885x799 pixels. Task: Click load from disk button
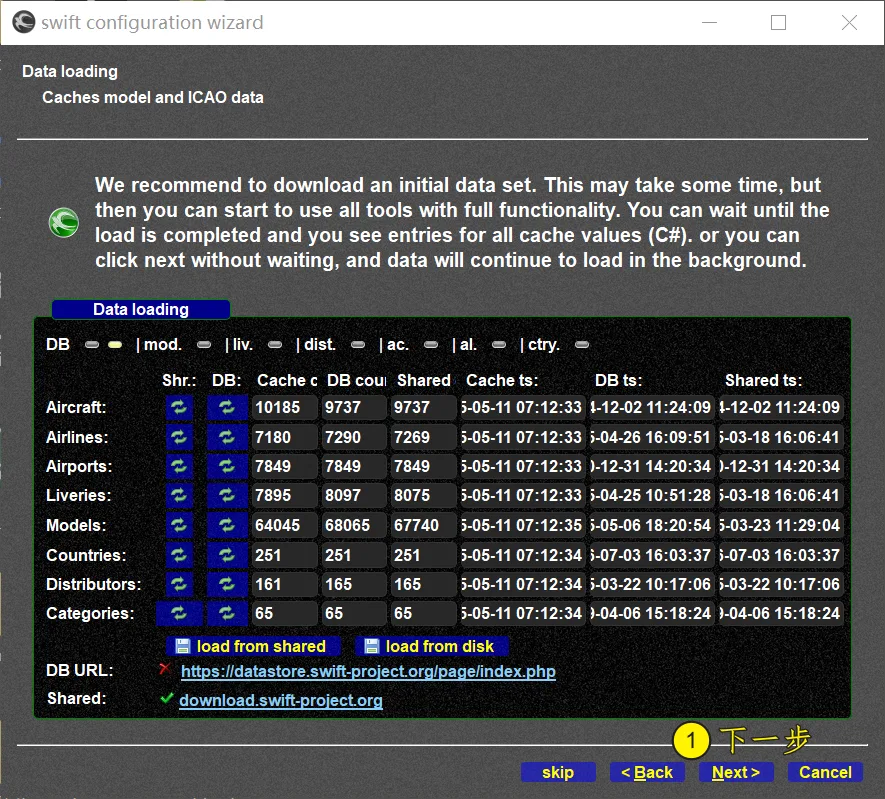click(x=432, y=646)
